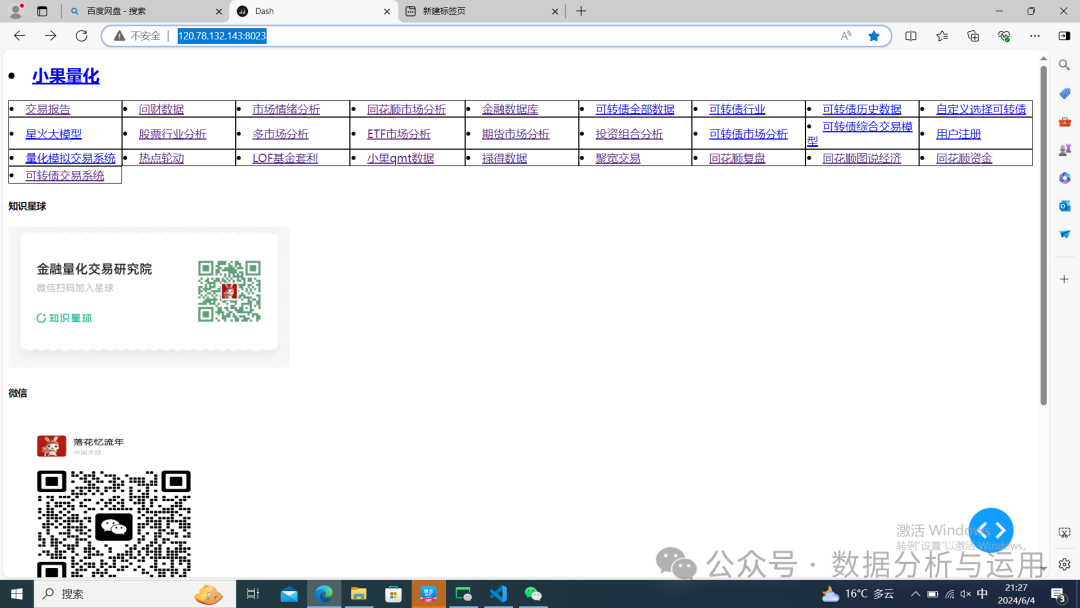Open the weather widget showing 16°C 多云
This screenshot has height=608, width=1080.
(x=858, y=594)
